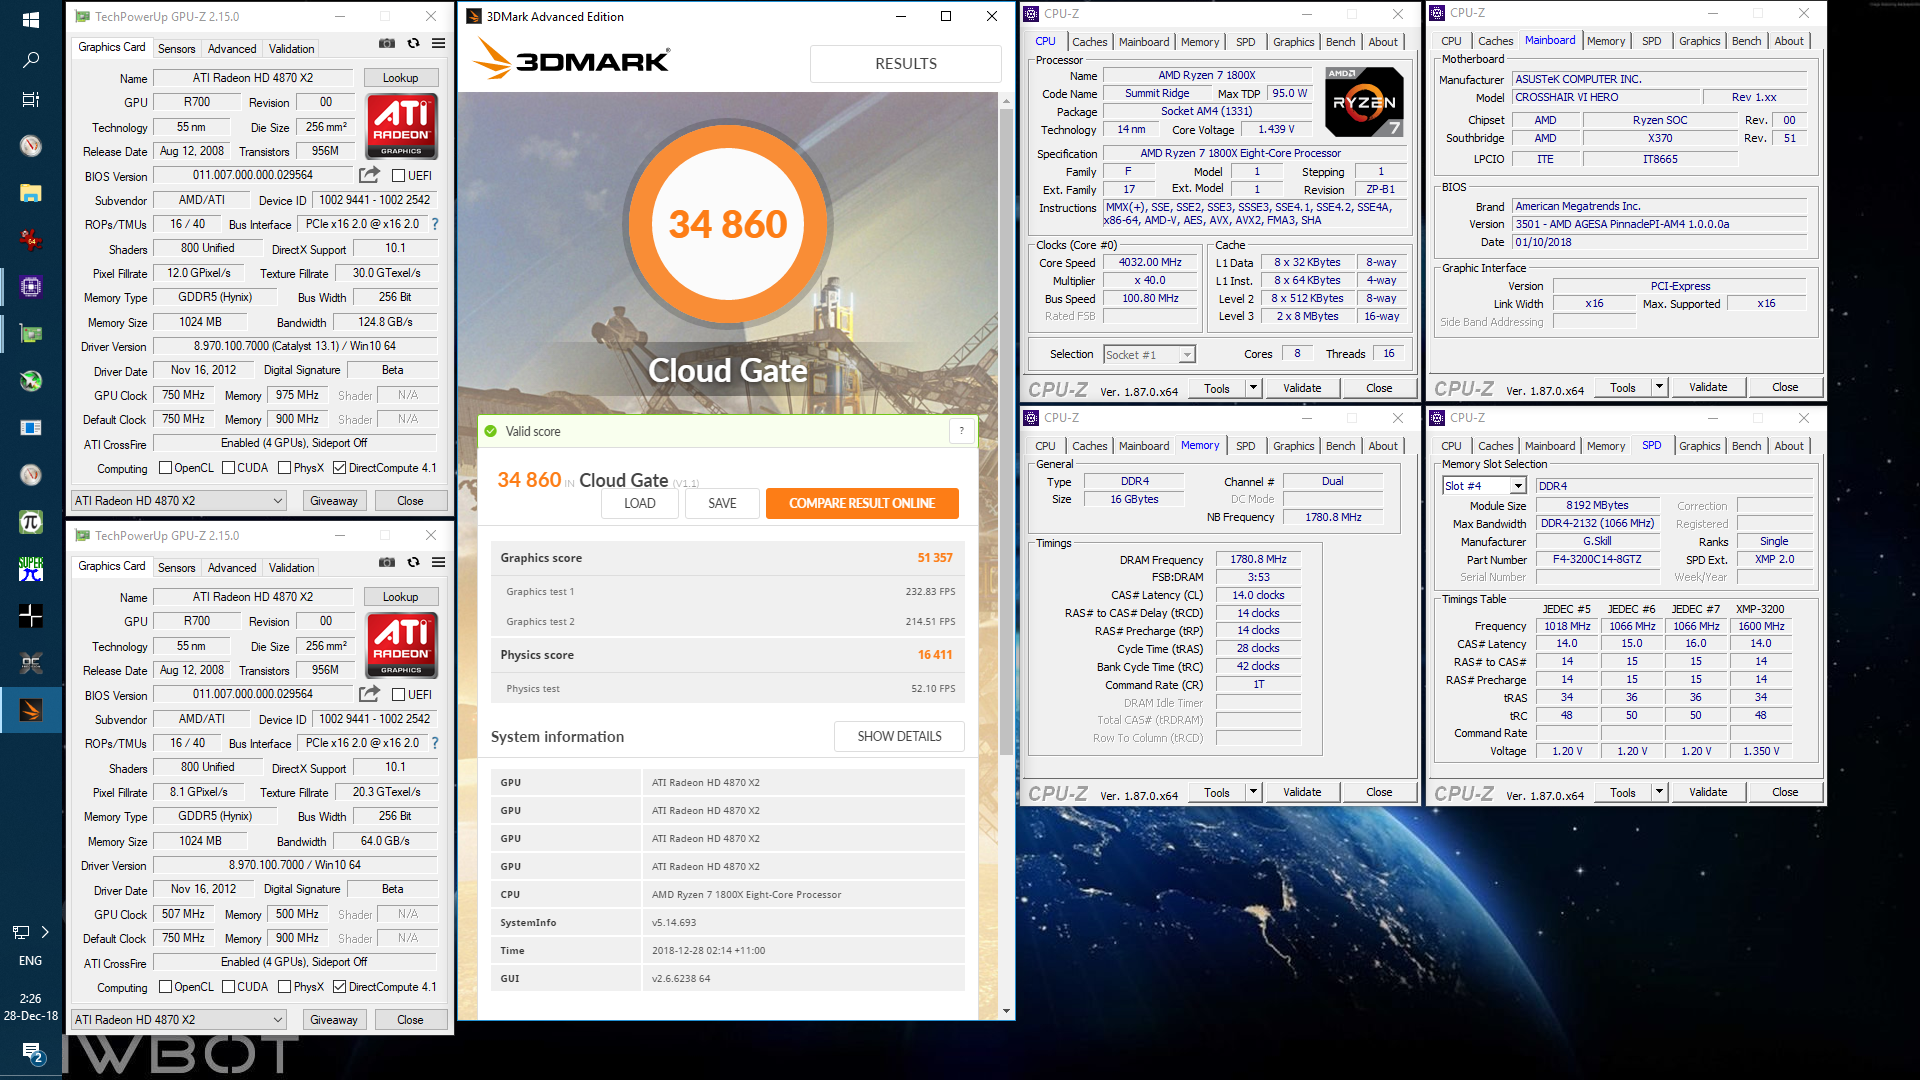
Task: Click LOAD button in 3DMark
Action: point(640,503)
